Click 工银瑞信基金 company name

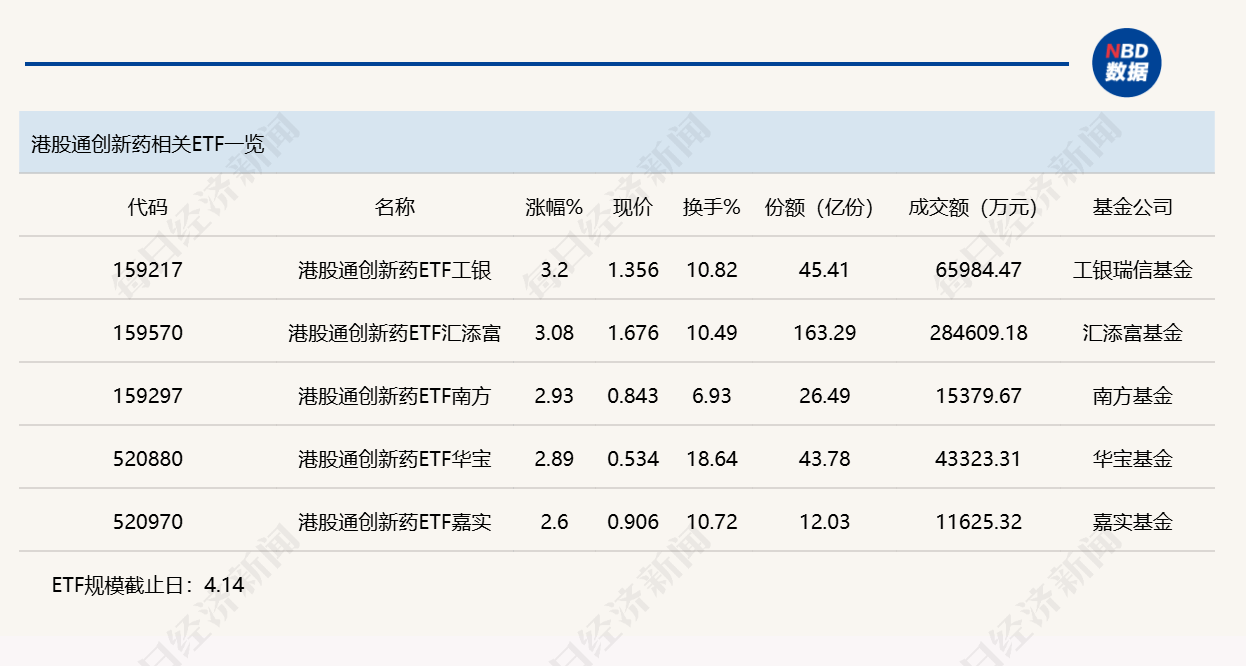1132,269
